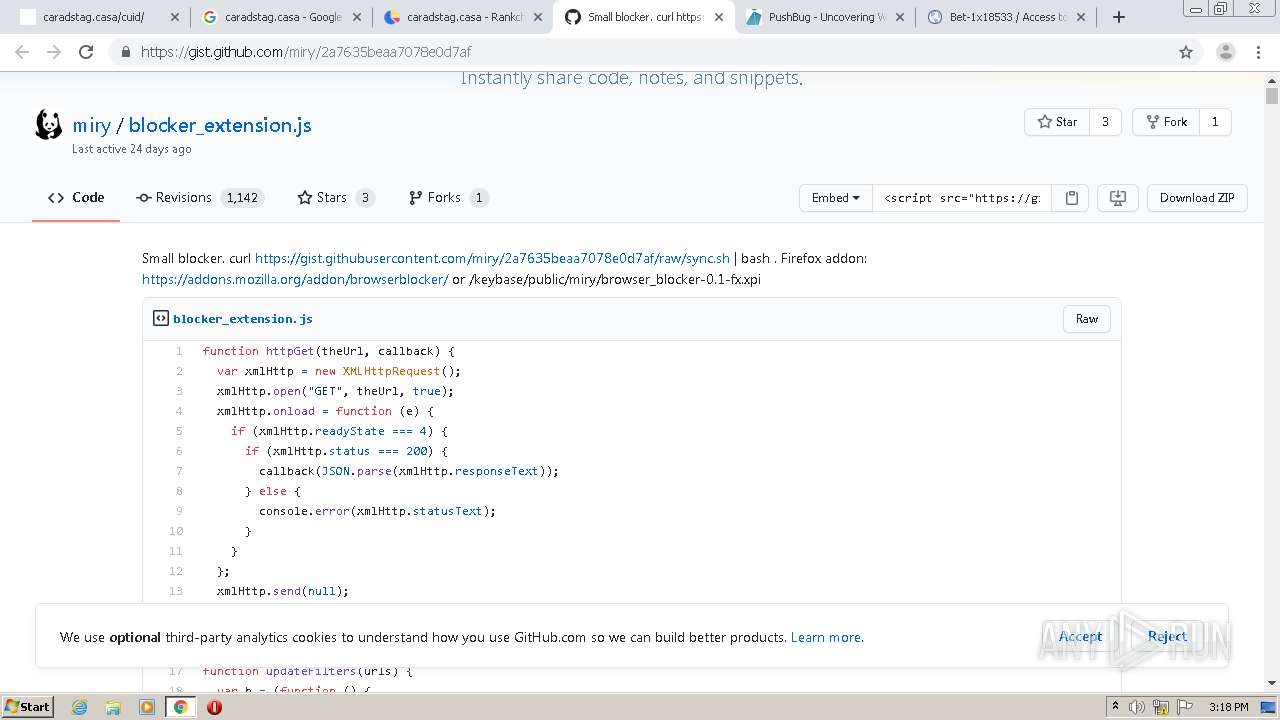Bookmark page with star icon
The image size is (1280, 720).
point(1186,52)
